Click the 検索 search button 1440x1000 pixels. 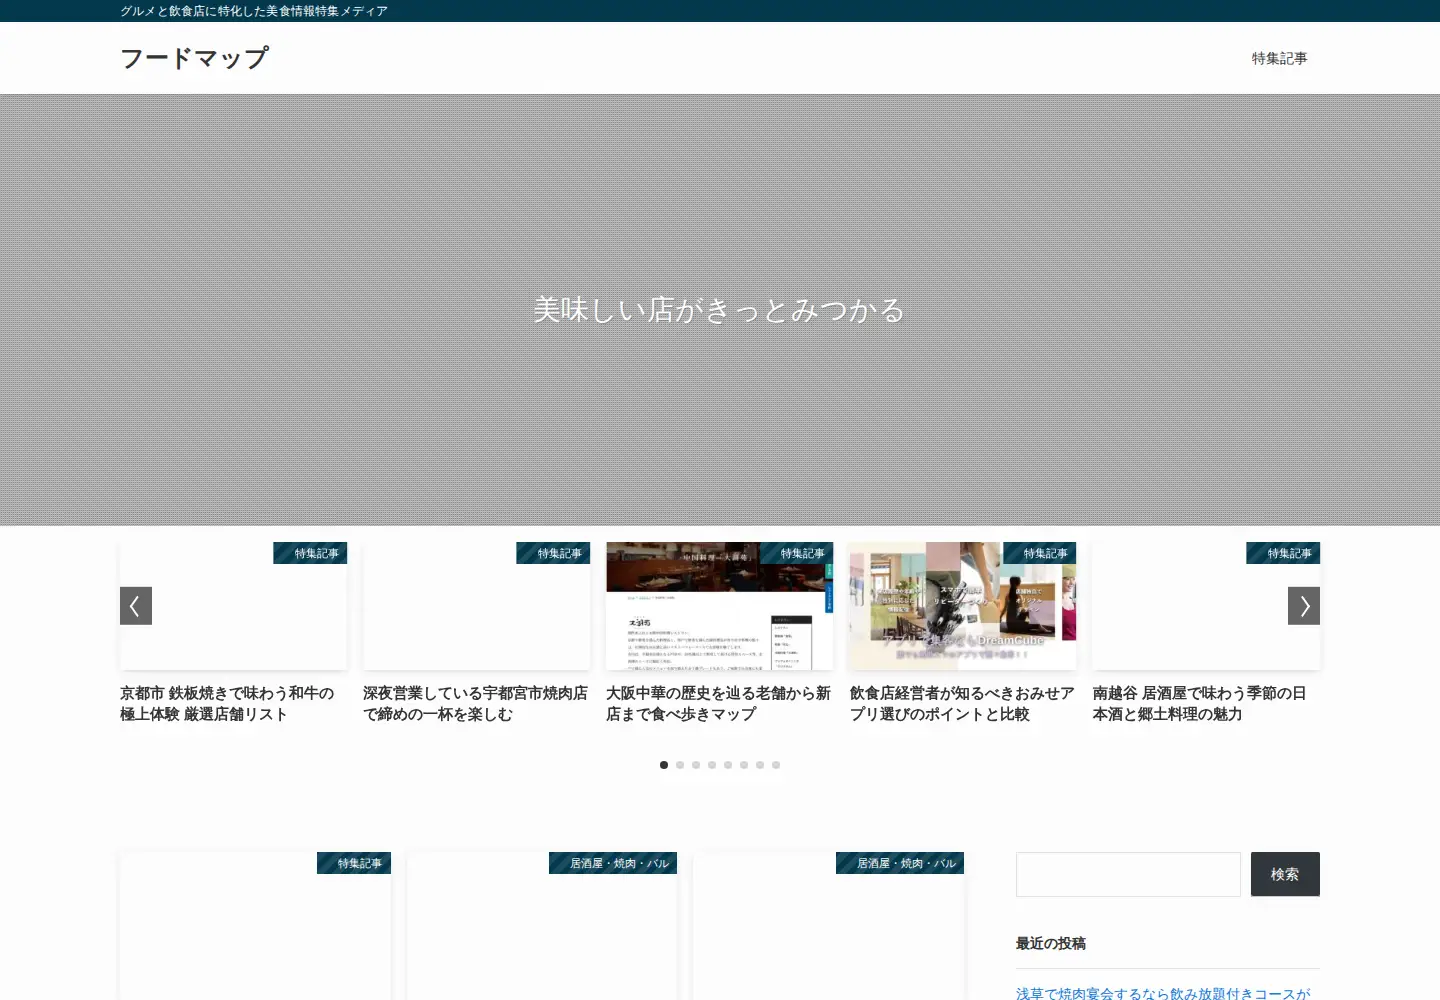(1285, 874)
